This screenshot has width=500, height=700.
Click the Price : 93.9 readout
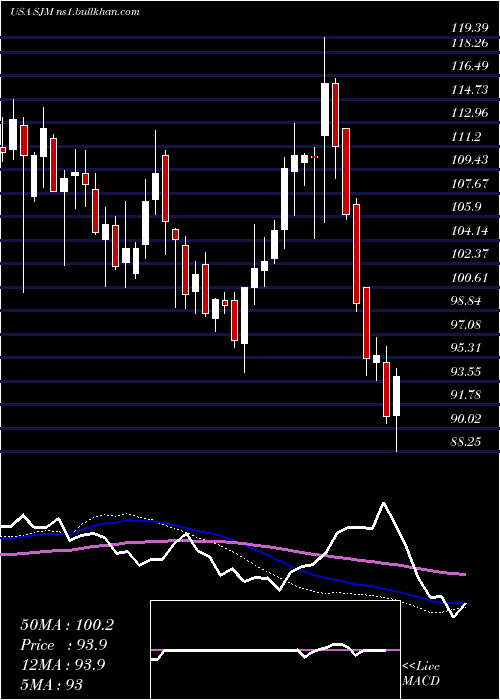(x=63, y=645)
